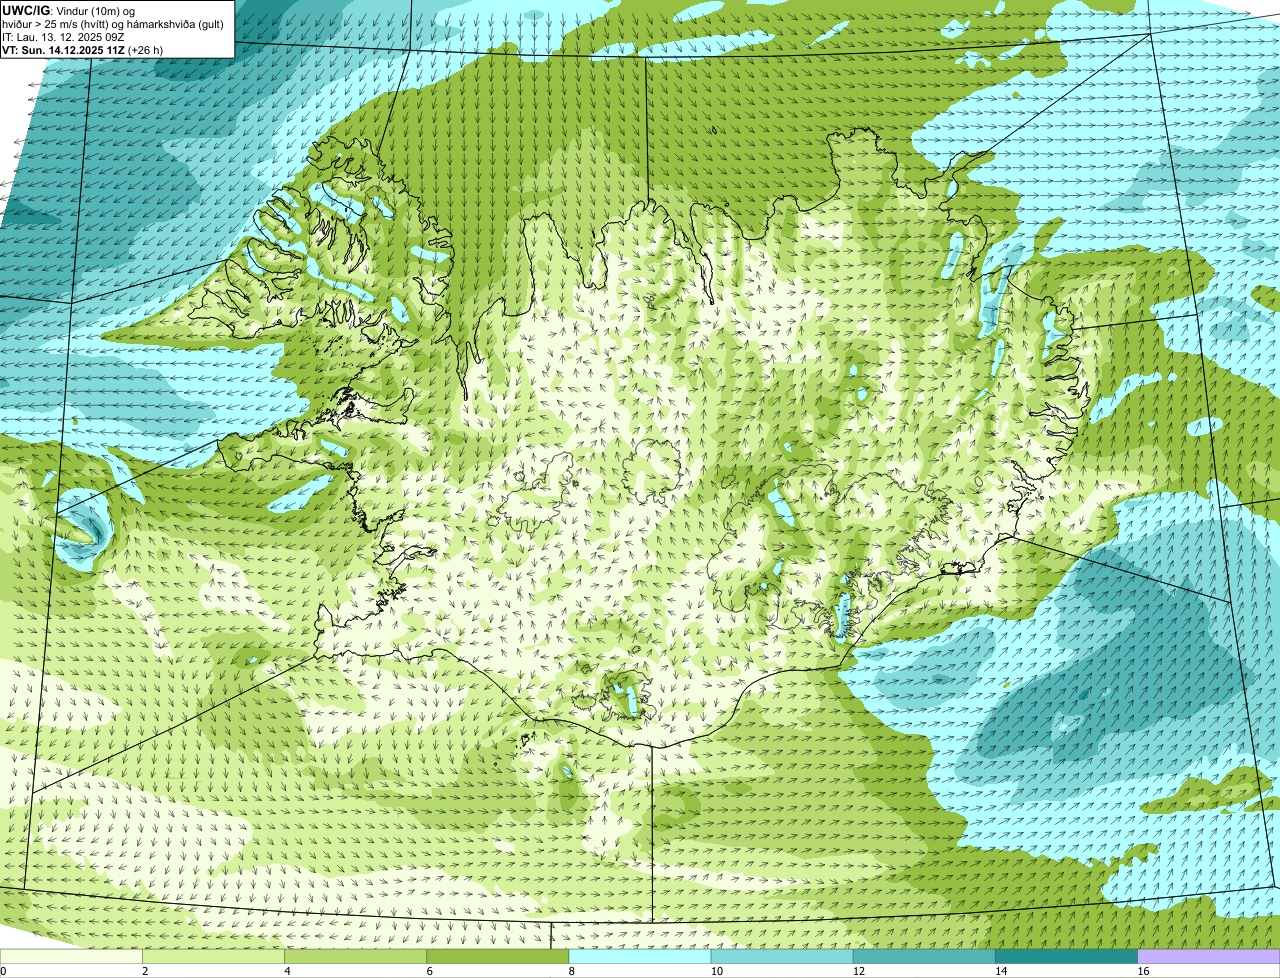
Task: Click the legend scale label '14'
Action: [1001, 971]
